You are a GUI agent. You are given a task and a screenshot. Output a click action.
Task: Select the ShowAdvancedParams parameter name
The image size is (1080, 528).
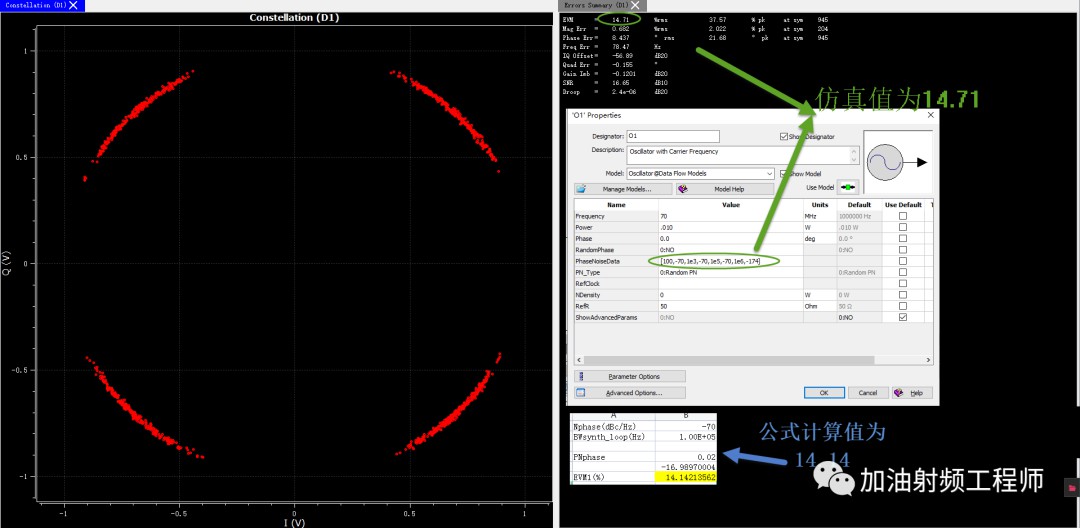pyautogui.click(x=616, y=317)
